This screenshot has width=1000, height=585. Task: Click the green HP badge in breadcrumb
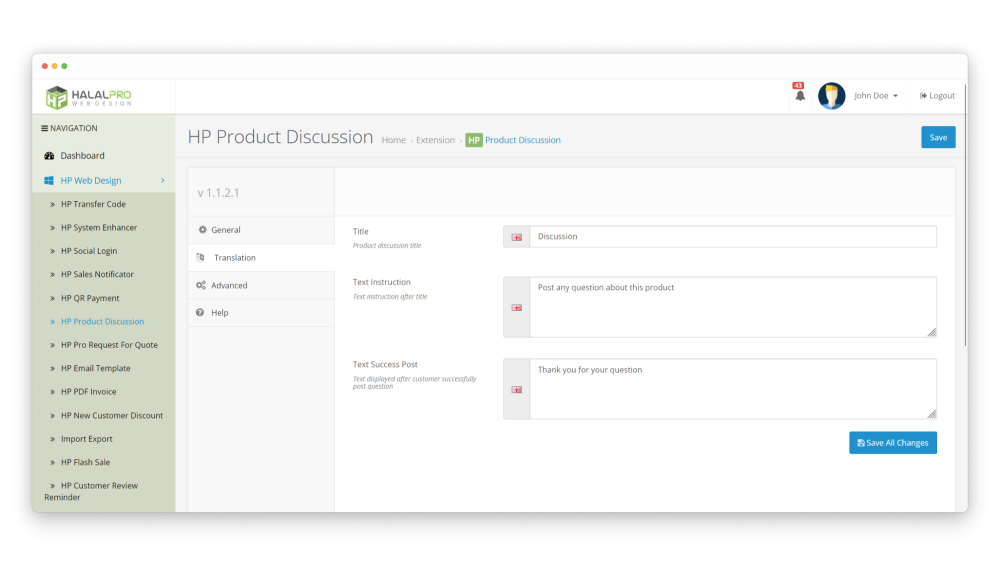pos(474,141)
